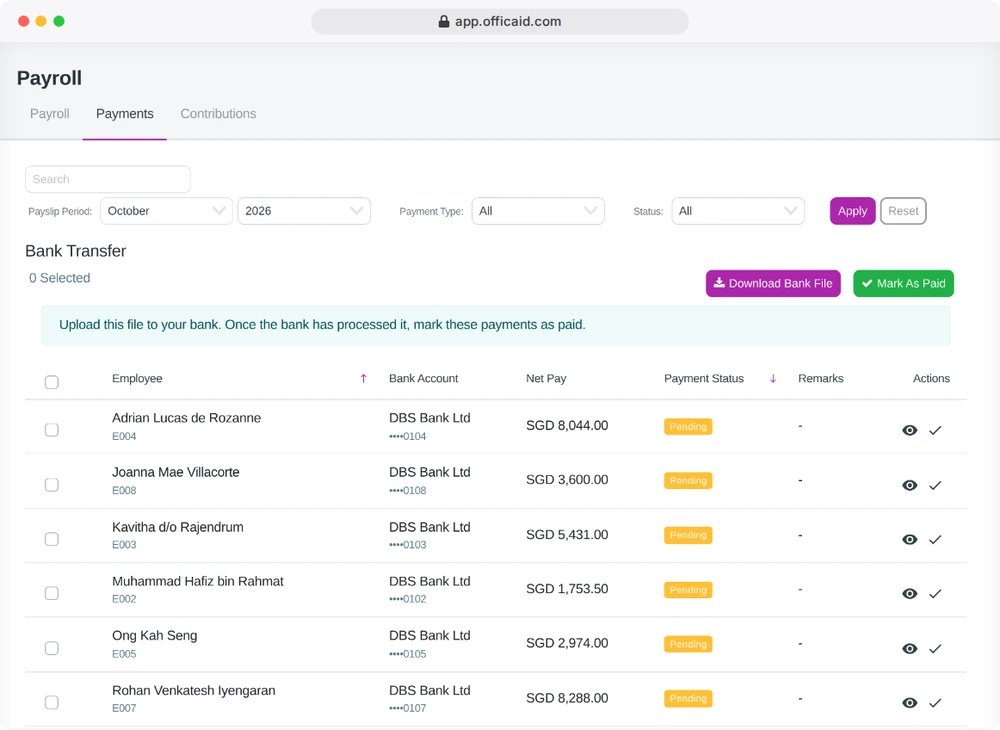1000x730 pixels.
Task: Mark Adrian Lucas de Rozanne's payment as paid
Action: (935, 430)
